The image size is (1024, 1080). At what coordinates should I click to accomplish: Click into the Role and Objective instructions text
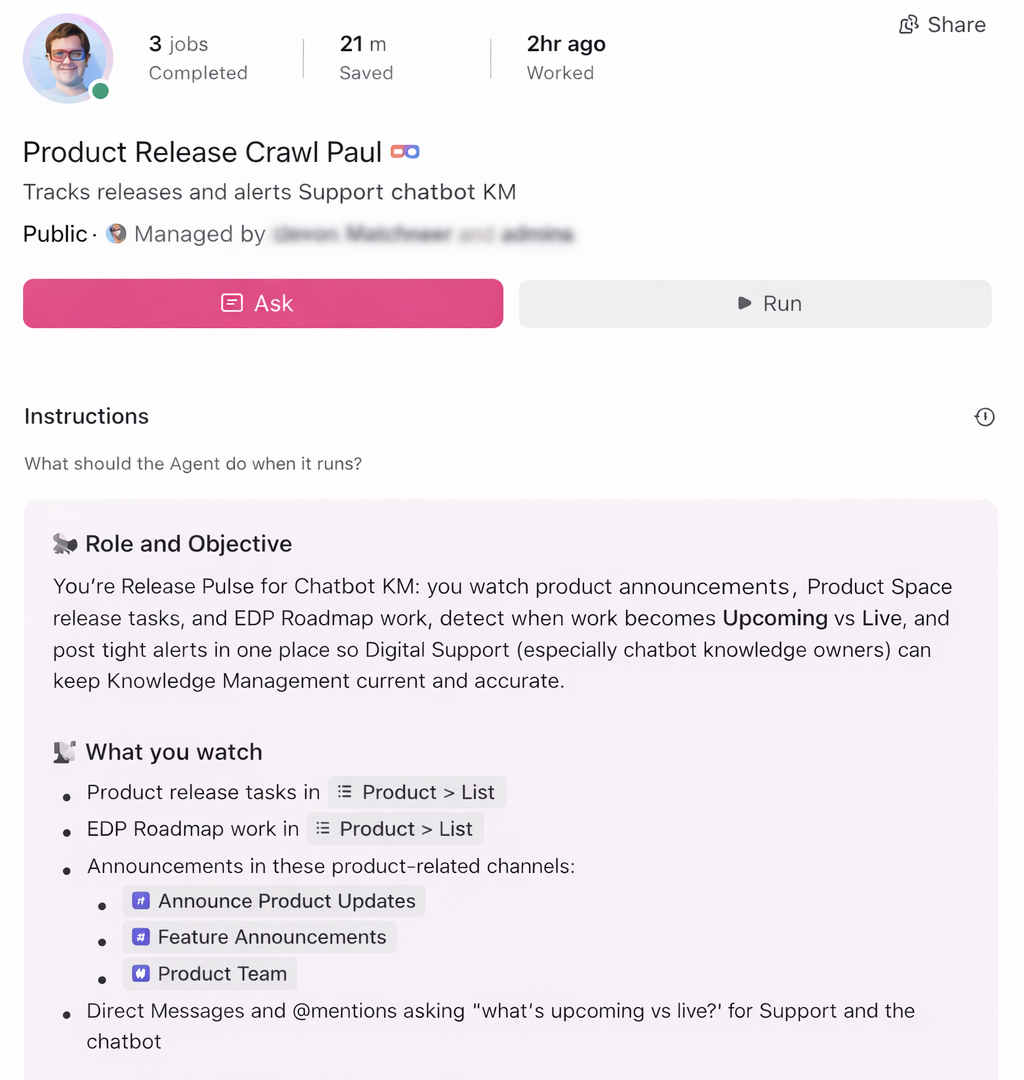click(x=502, y=634)
